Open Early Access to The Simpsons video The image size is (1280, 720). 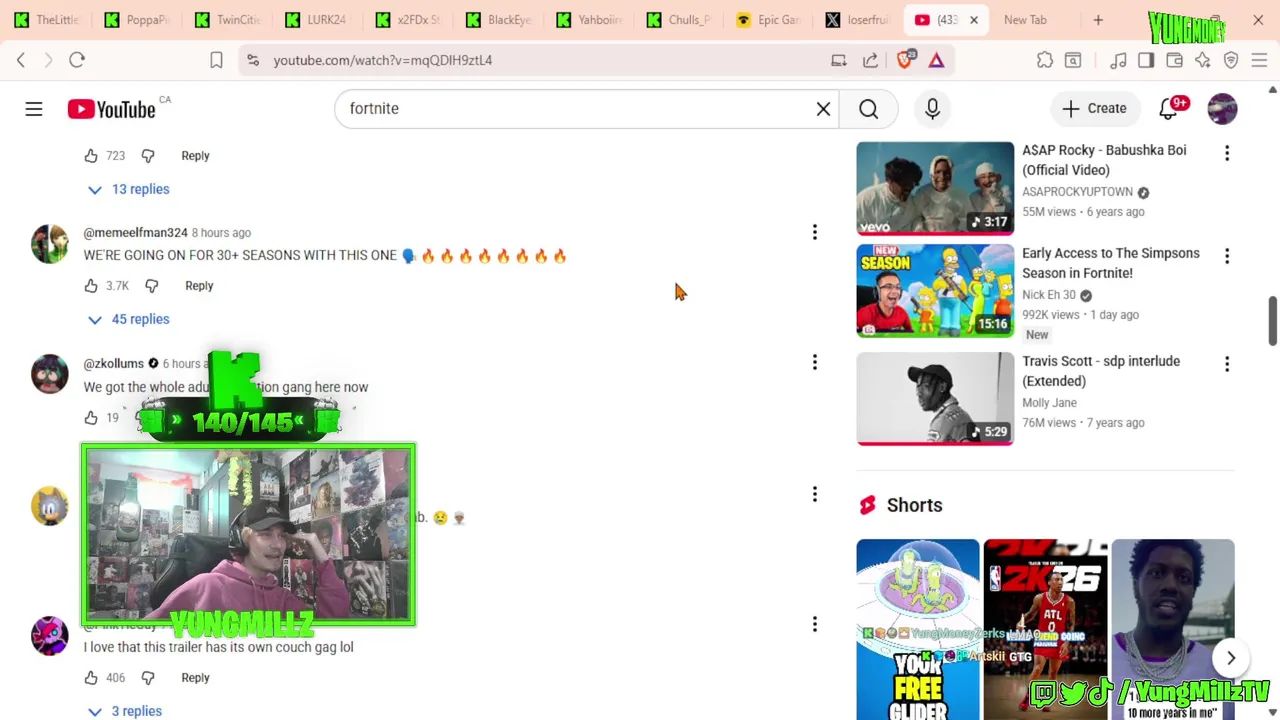tap(1110, 263)
